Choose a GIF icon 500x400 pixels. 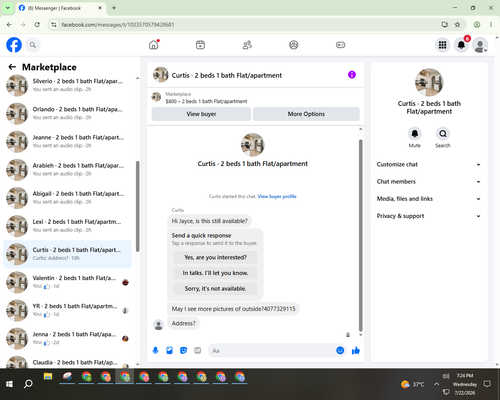[x=197, y=350]
